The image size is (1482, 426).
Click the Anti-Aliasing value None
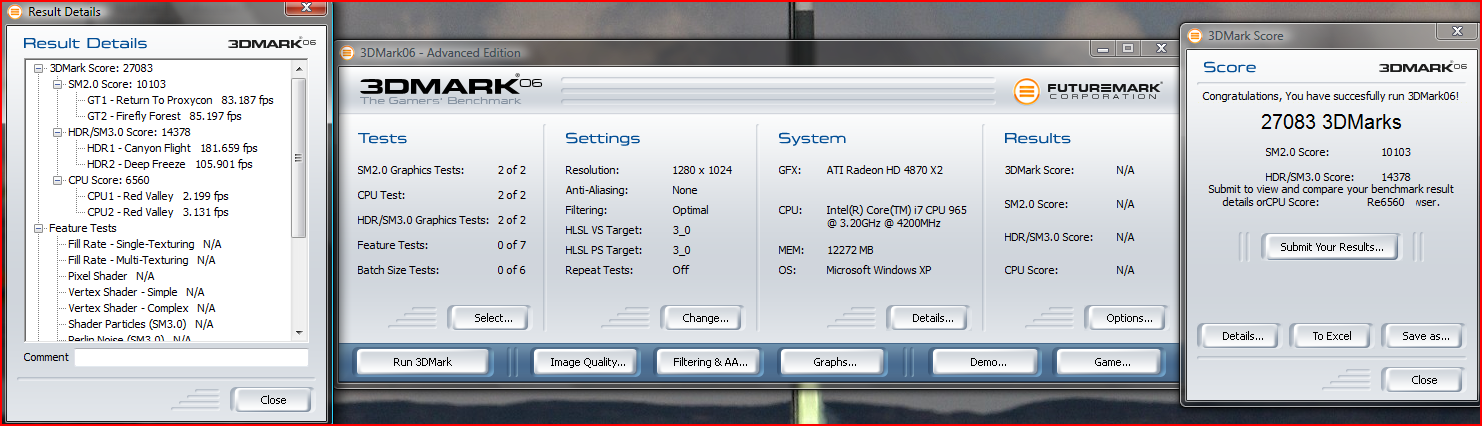point(685,190)
